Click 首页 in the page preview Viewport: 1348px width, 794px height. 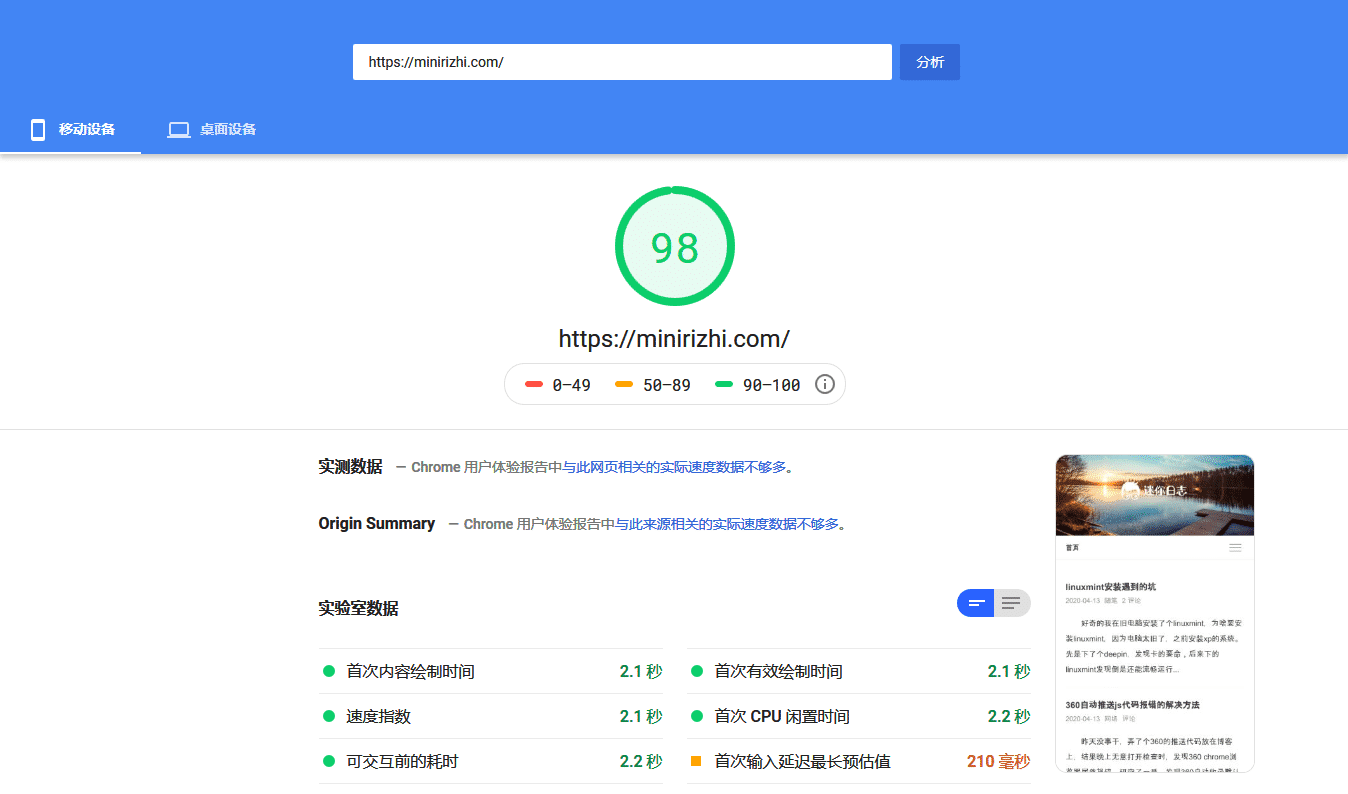pyautogui.click(x=1072, y=548)
